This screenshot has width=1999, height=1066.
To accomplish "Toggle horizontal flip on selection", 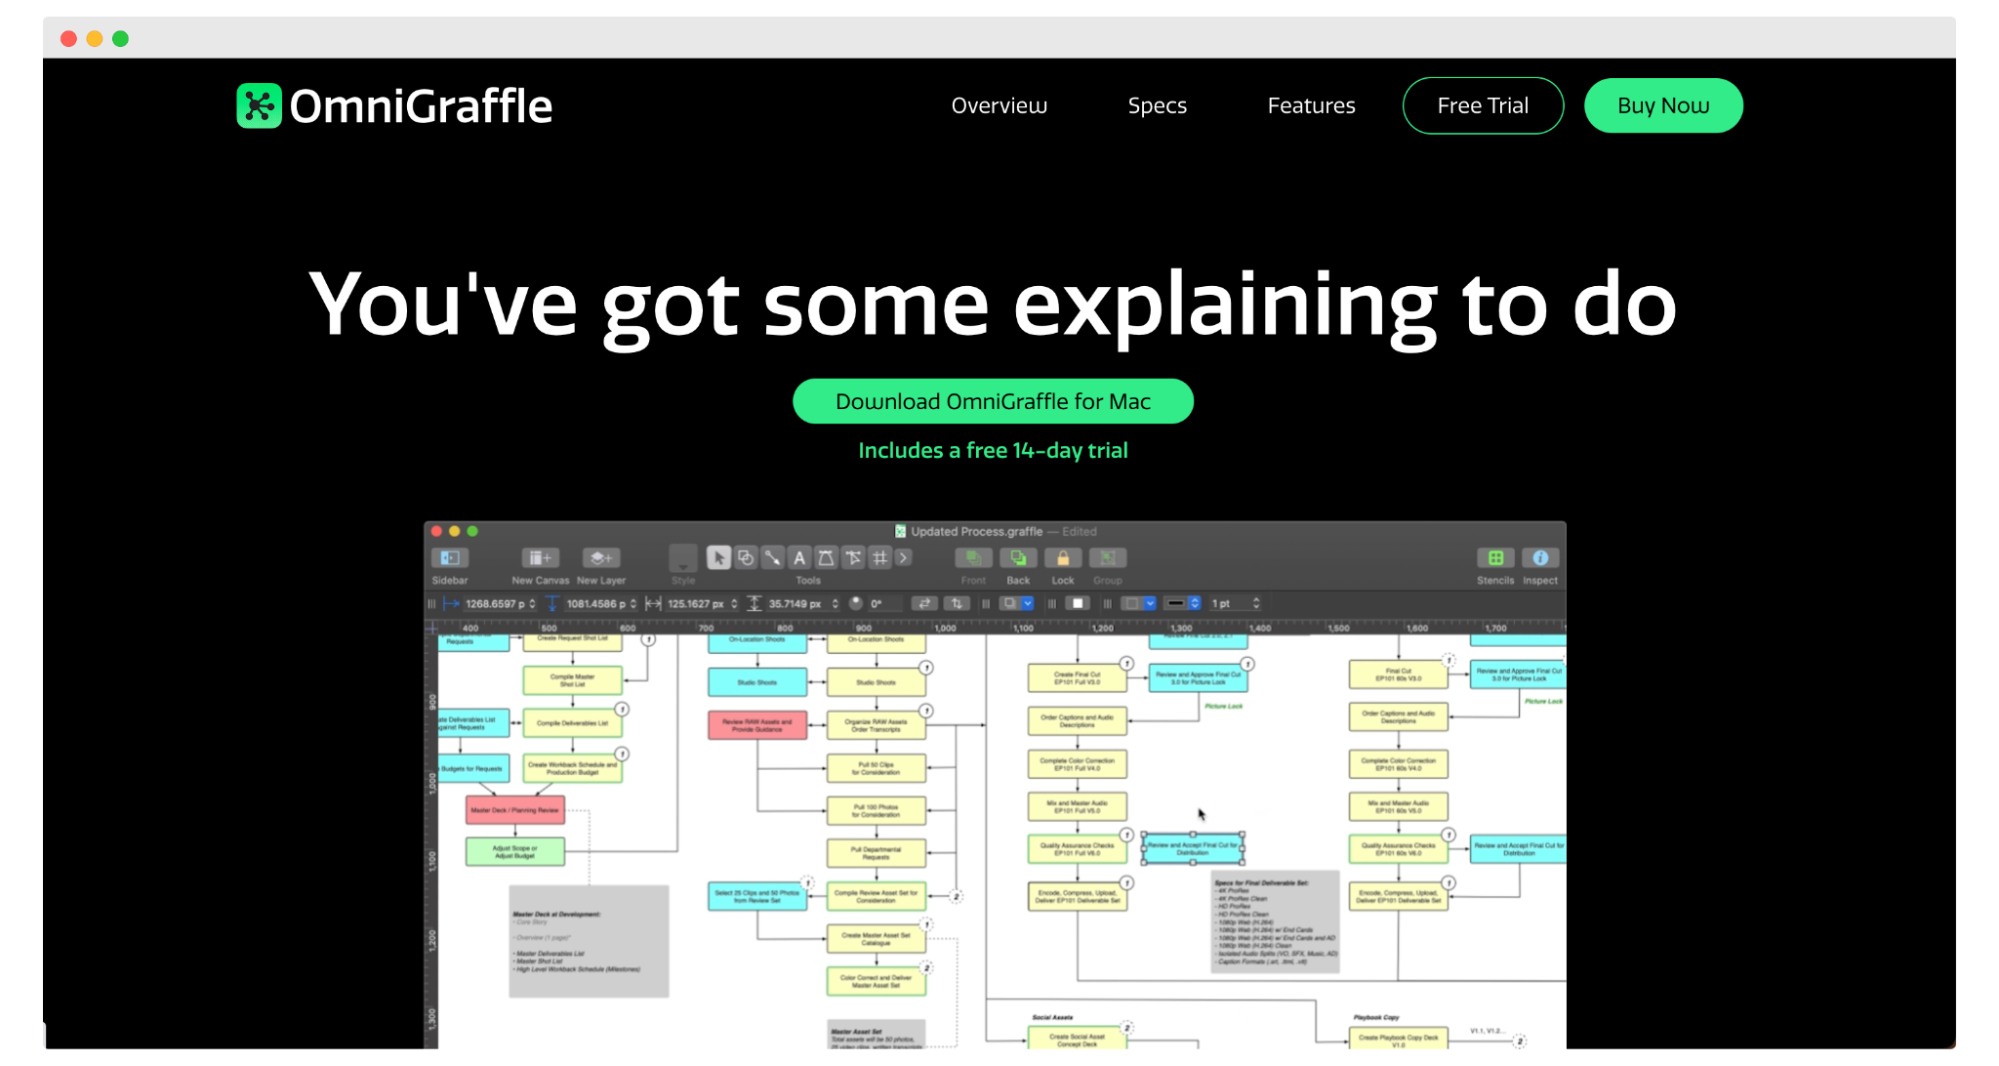I will click(x=924, y=603).
